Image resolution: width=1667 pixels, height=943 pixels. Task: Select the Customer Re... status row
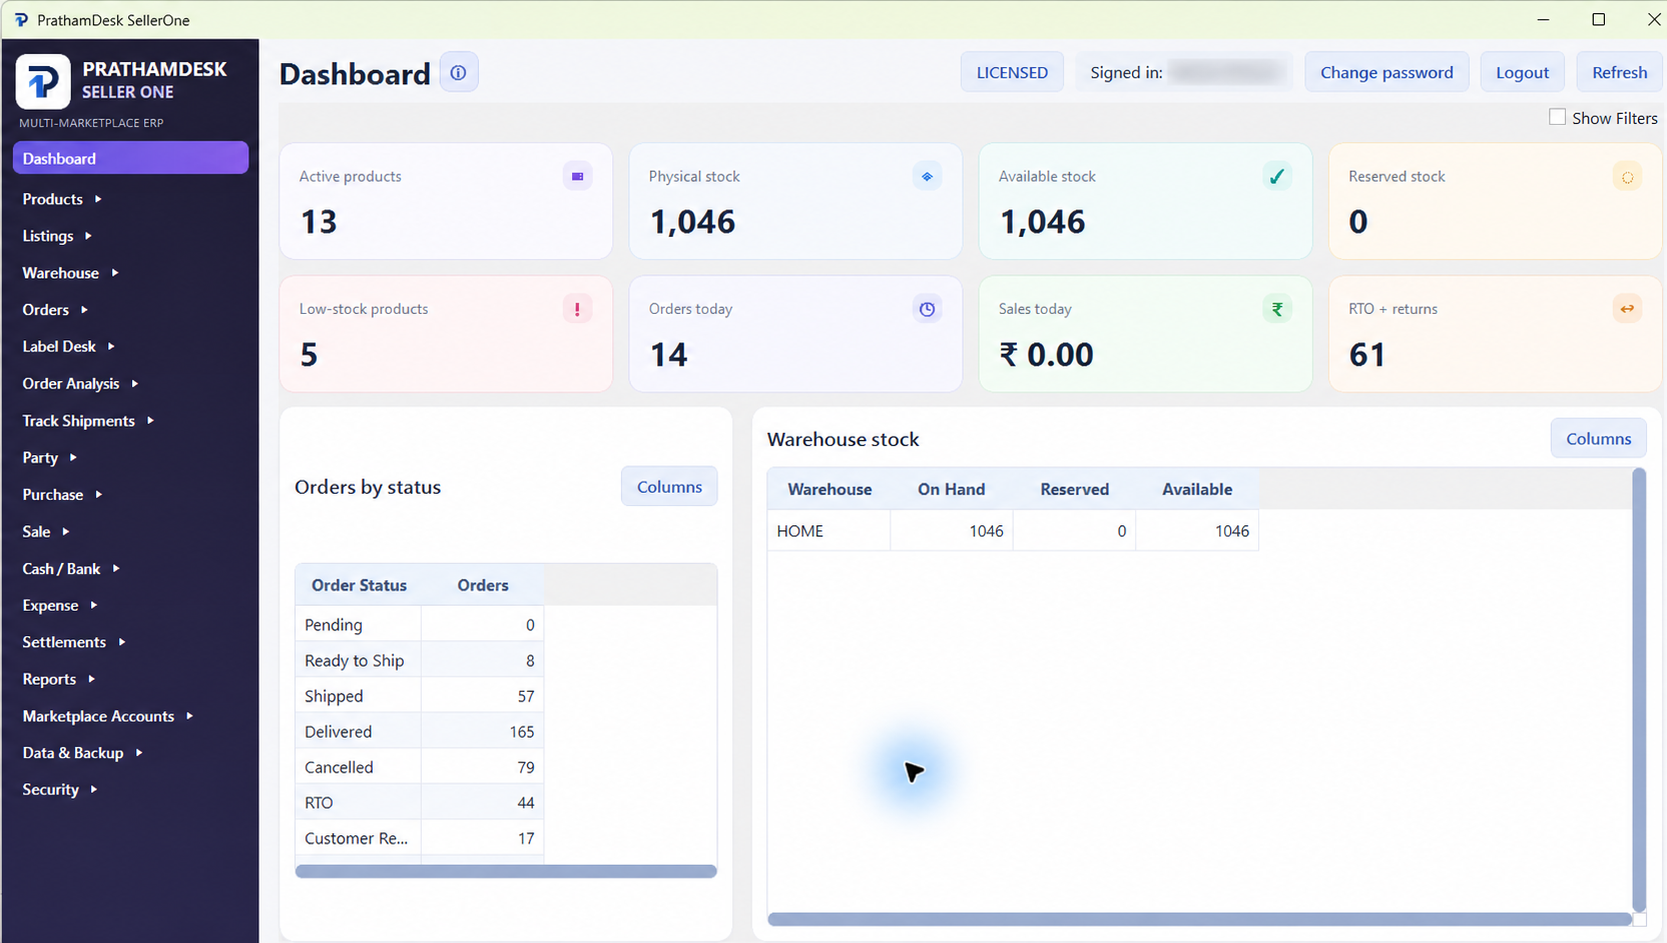420,838
